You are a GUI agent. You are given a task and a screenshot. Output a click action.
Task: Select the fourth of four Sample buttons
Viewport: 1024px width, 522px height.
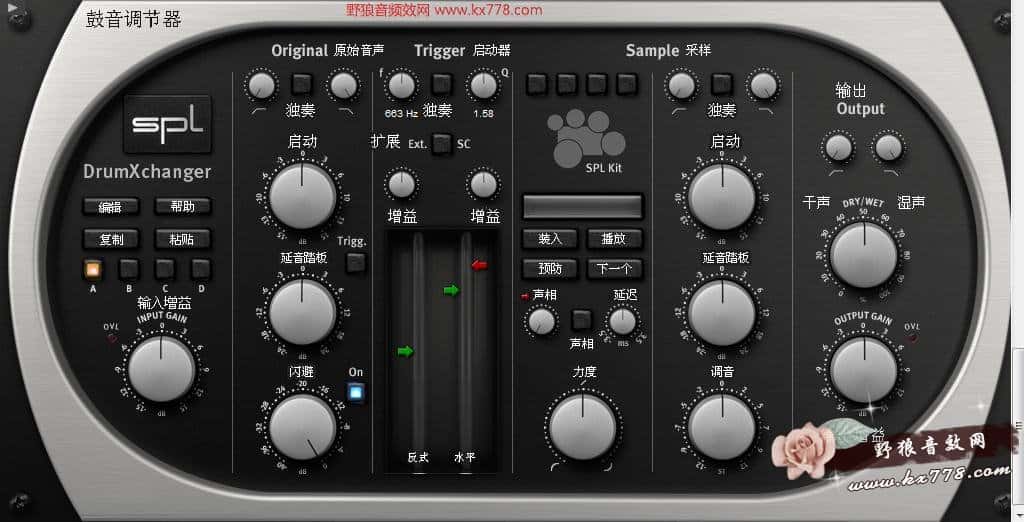point(627,84)
